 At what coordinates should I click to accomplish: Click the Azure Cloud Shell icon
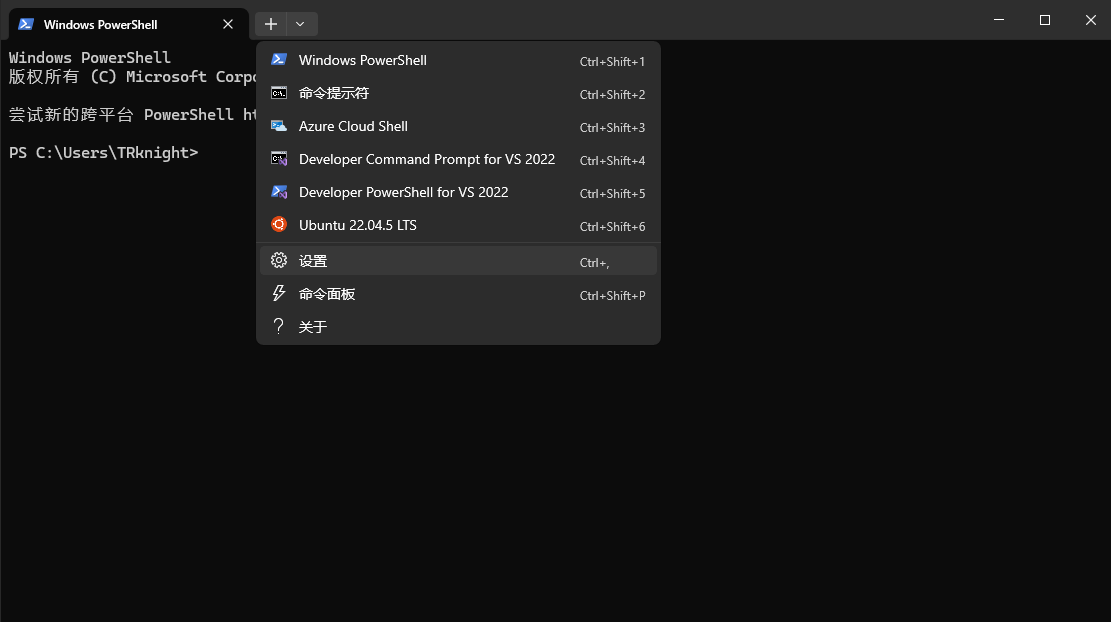(279, 126)
